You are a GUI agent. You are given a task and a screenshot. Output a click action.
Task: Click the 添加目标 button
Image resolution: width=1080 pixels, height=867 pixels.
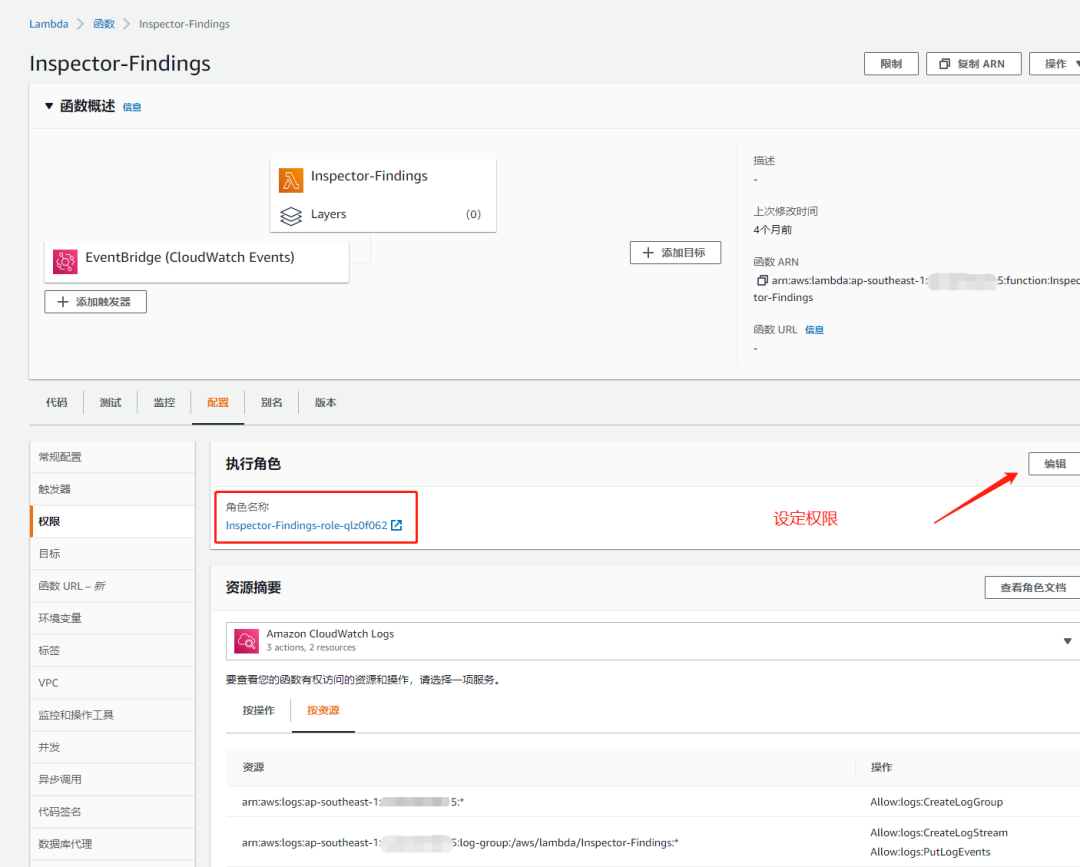(675, 253)
